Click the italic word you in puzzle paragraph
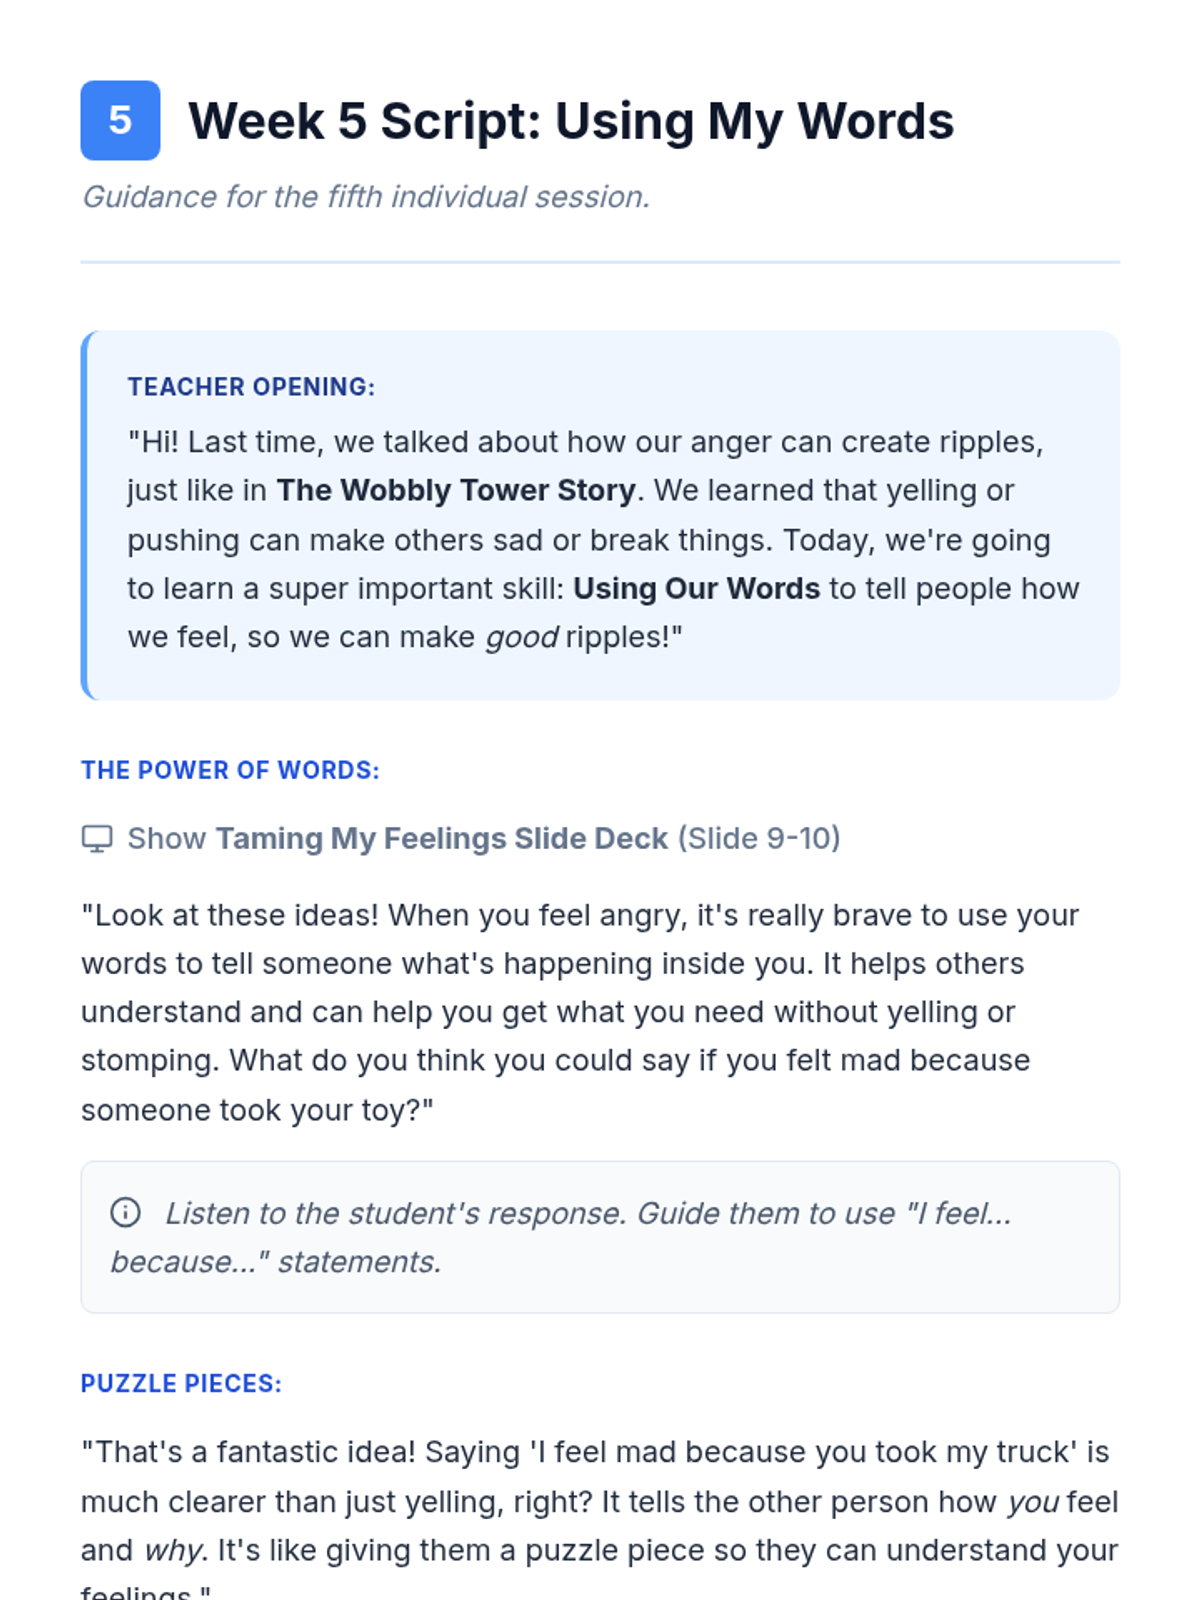This screenshot has height=1600, width=1200. [1032, 1502]
